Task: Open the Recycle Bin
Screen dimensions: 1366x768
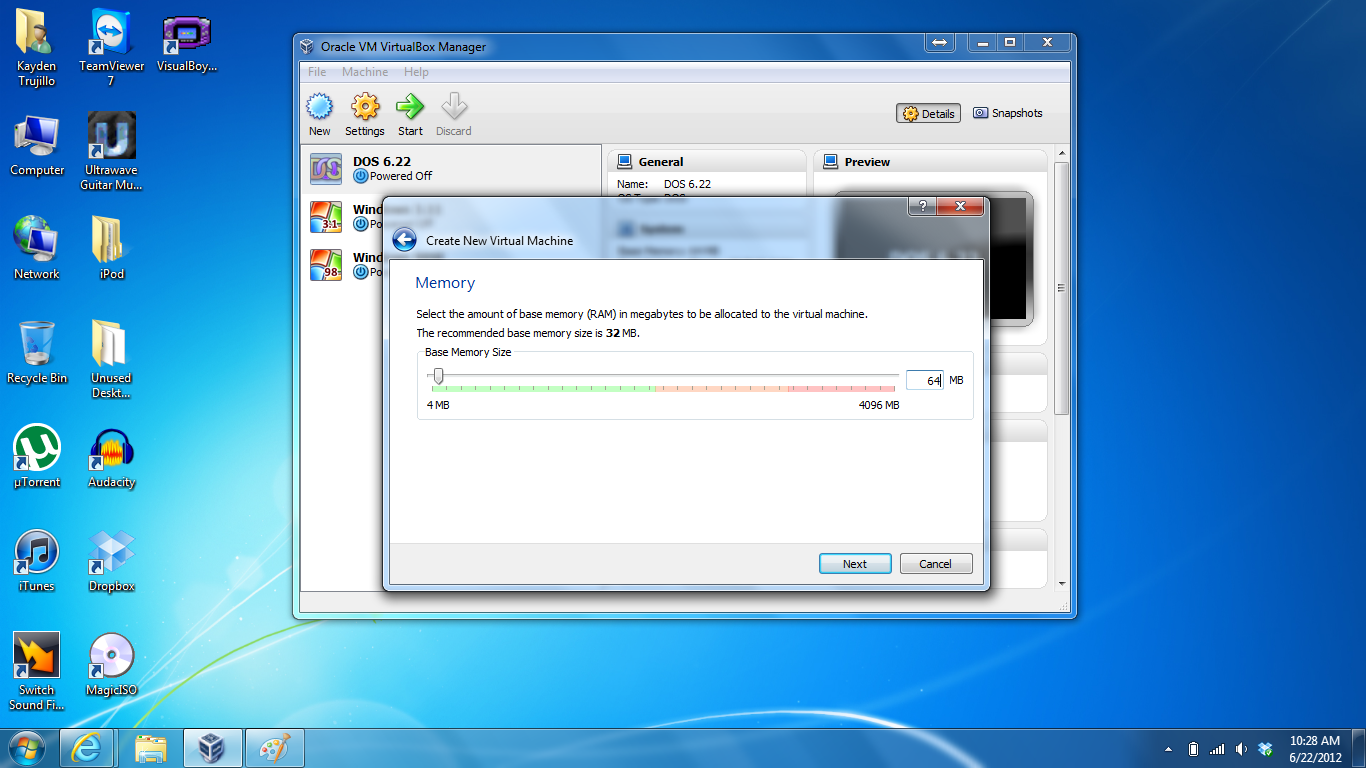Action: point(37,352)
